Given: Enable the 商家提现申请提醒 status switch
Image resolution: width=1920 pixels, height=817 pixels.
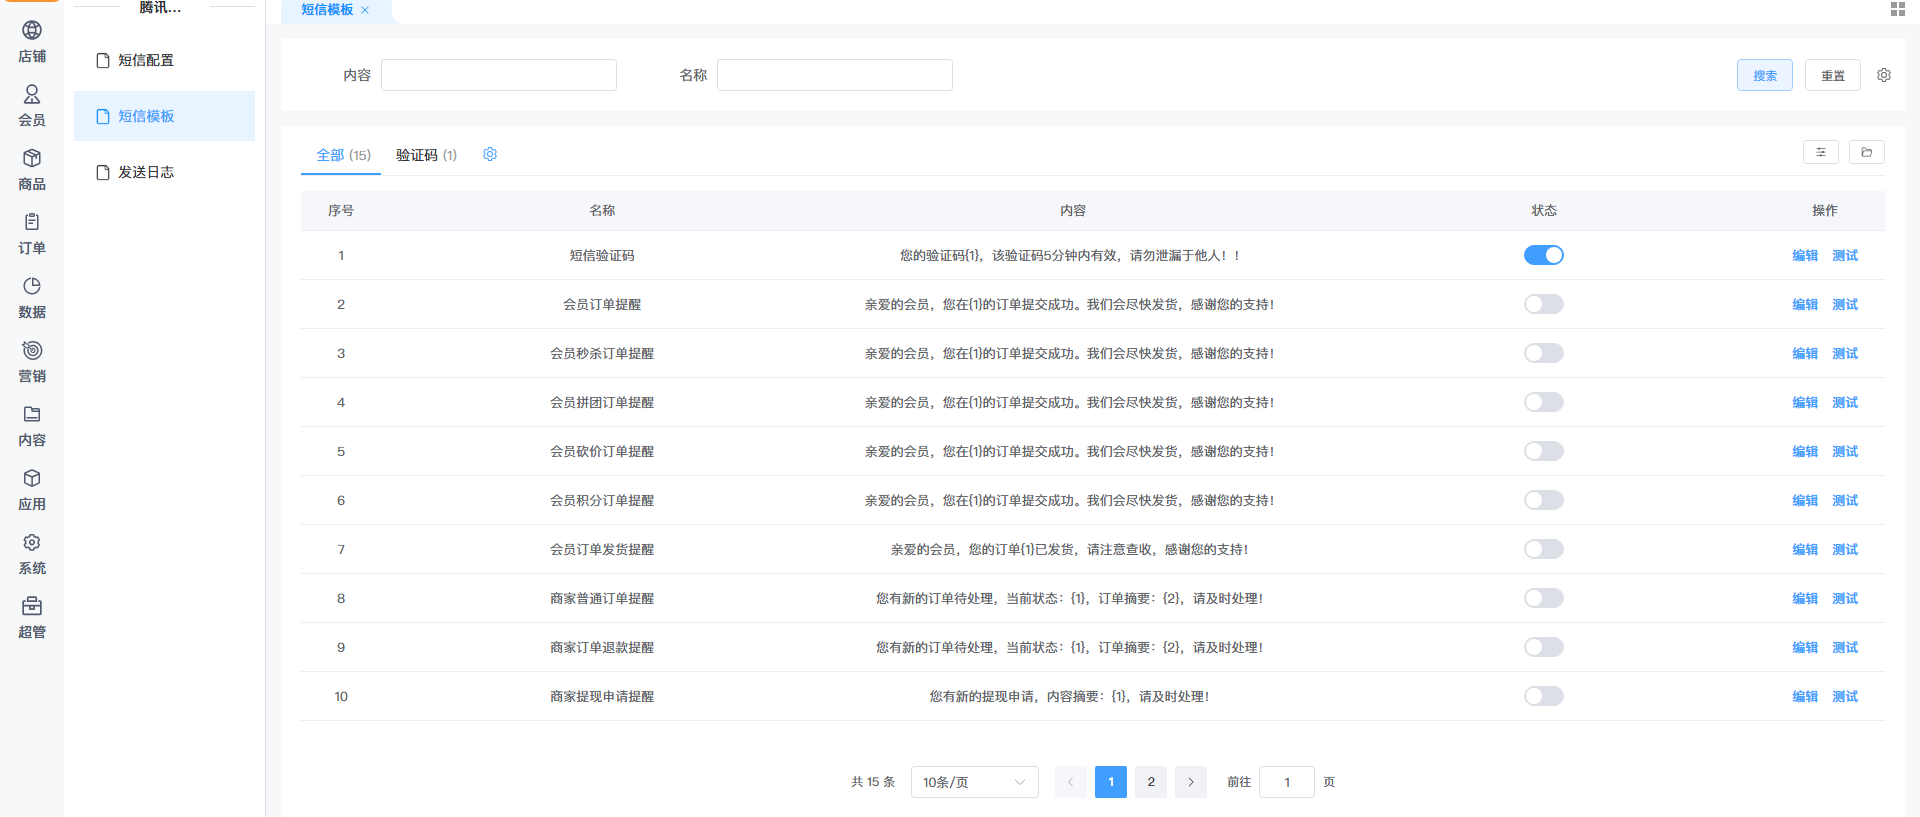Looking at the screenshot, I should click(1544, 696).
